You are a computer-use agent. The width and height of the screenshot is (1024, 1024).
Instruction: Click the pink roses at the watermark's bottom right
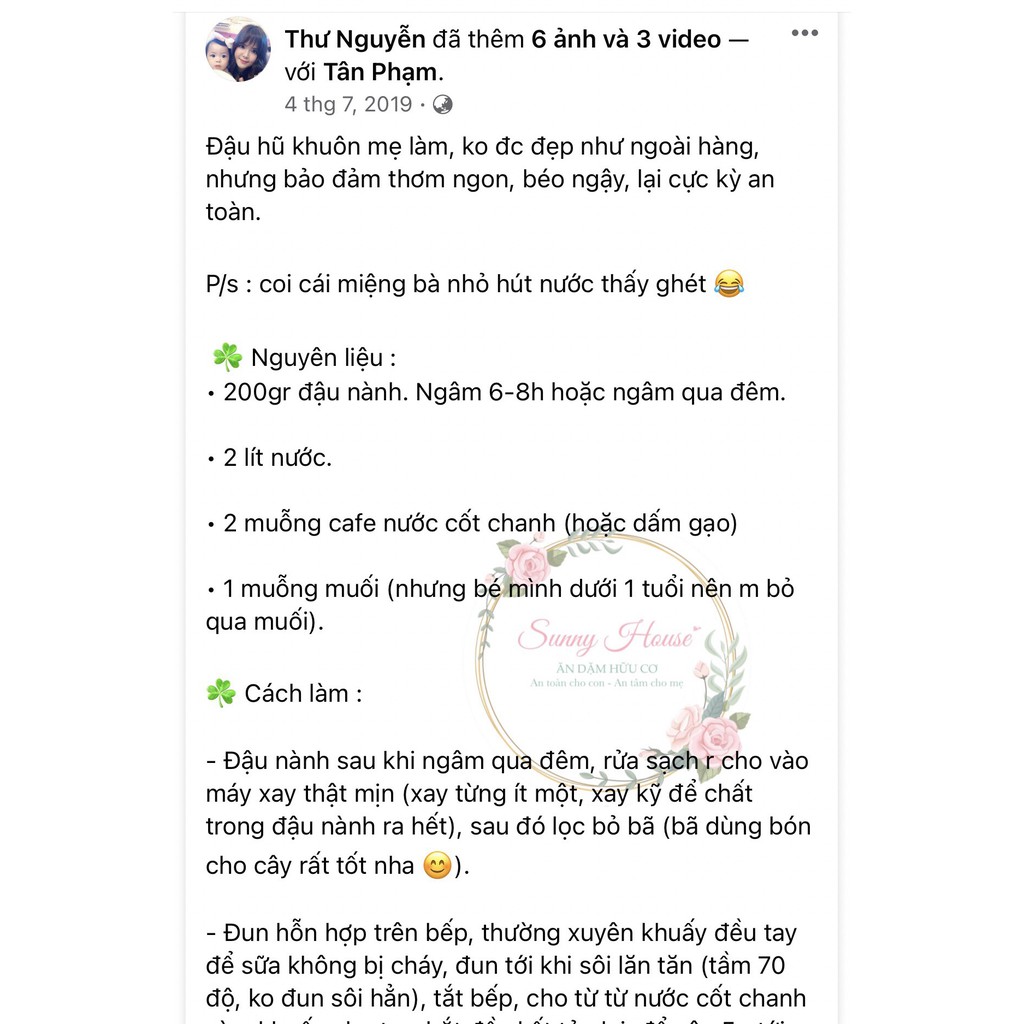[709, 733]
